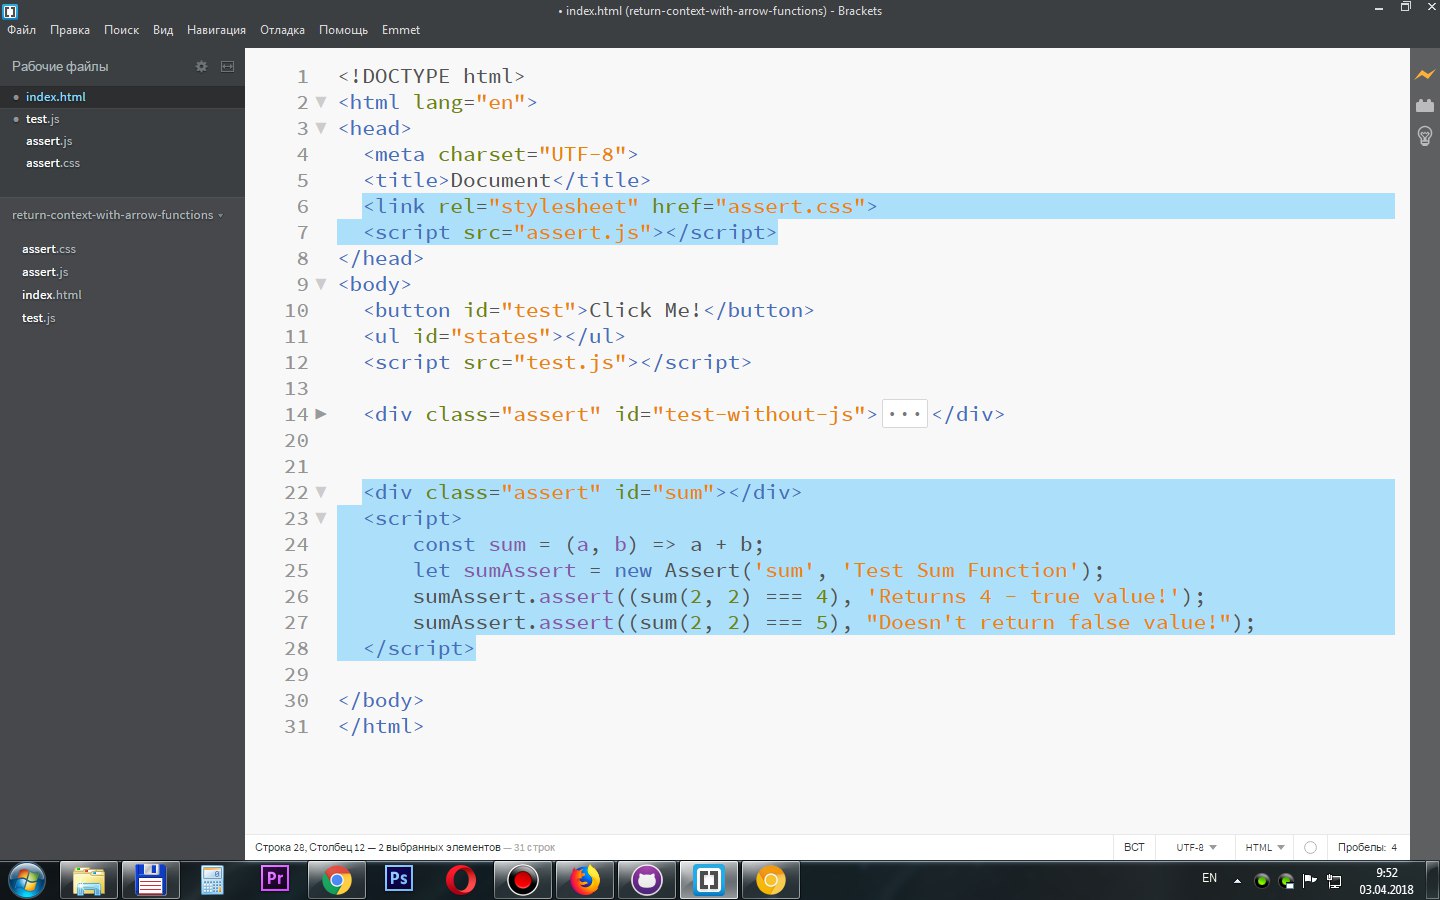Show hidden system tray icons arrow

pos(1237,881)
